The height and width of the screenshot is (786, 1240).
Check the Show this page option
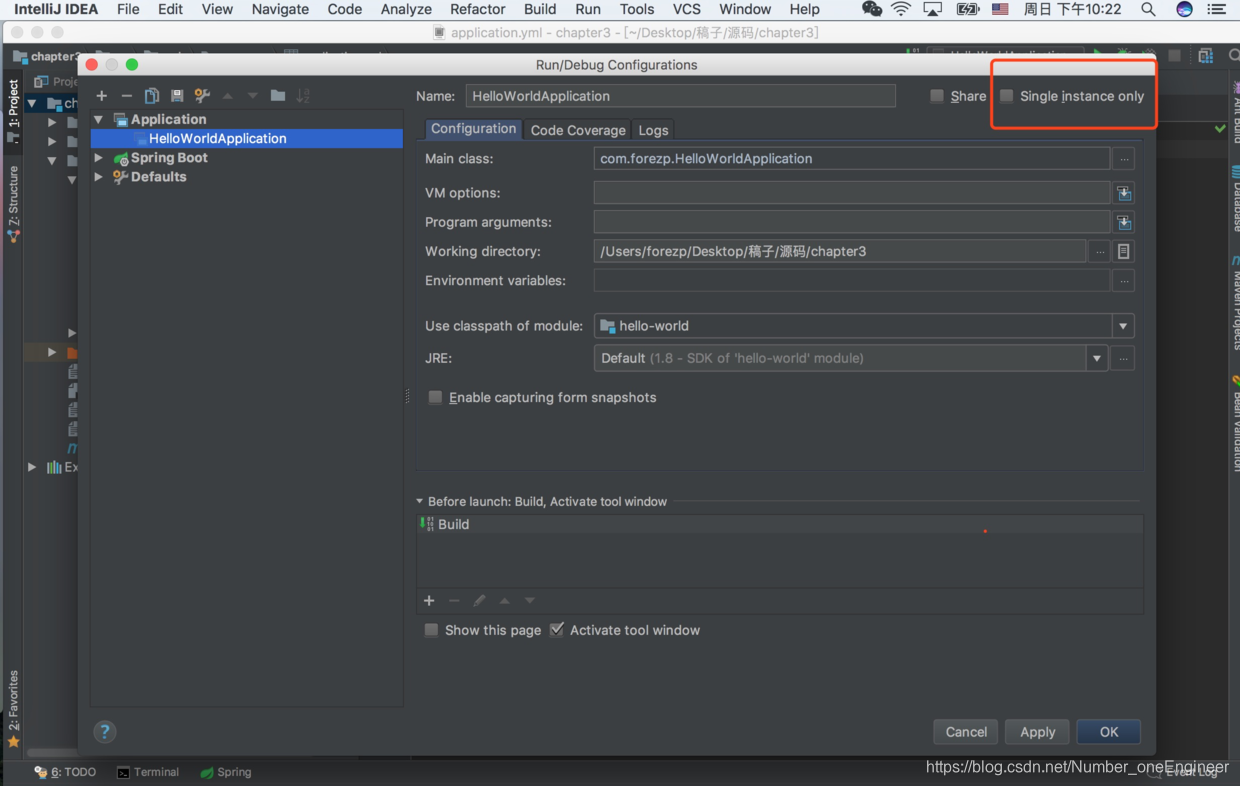[431, 631]
